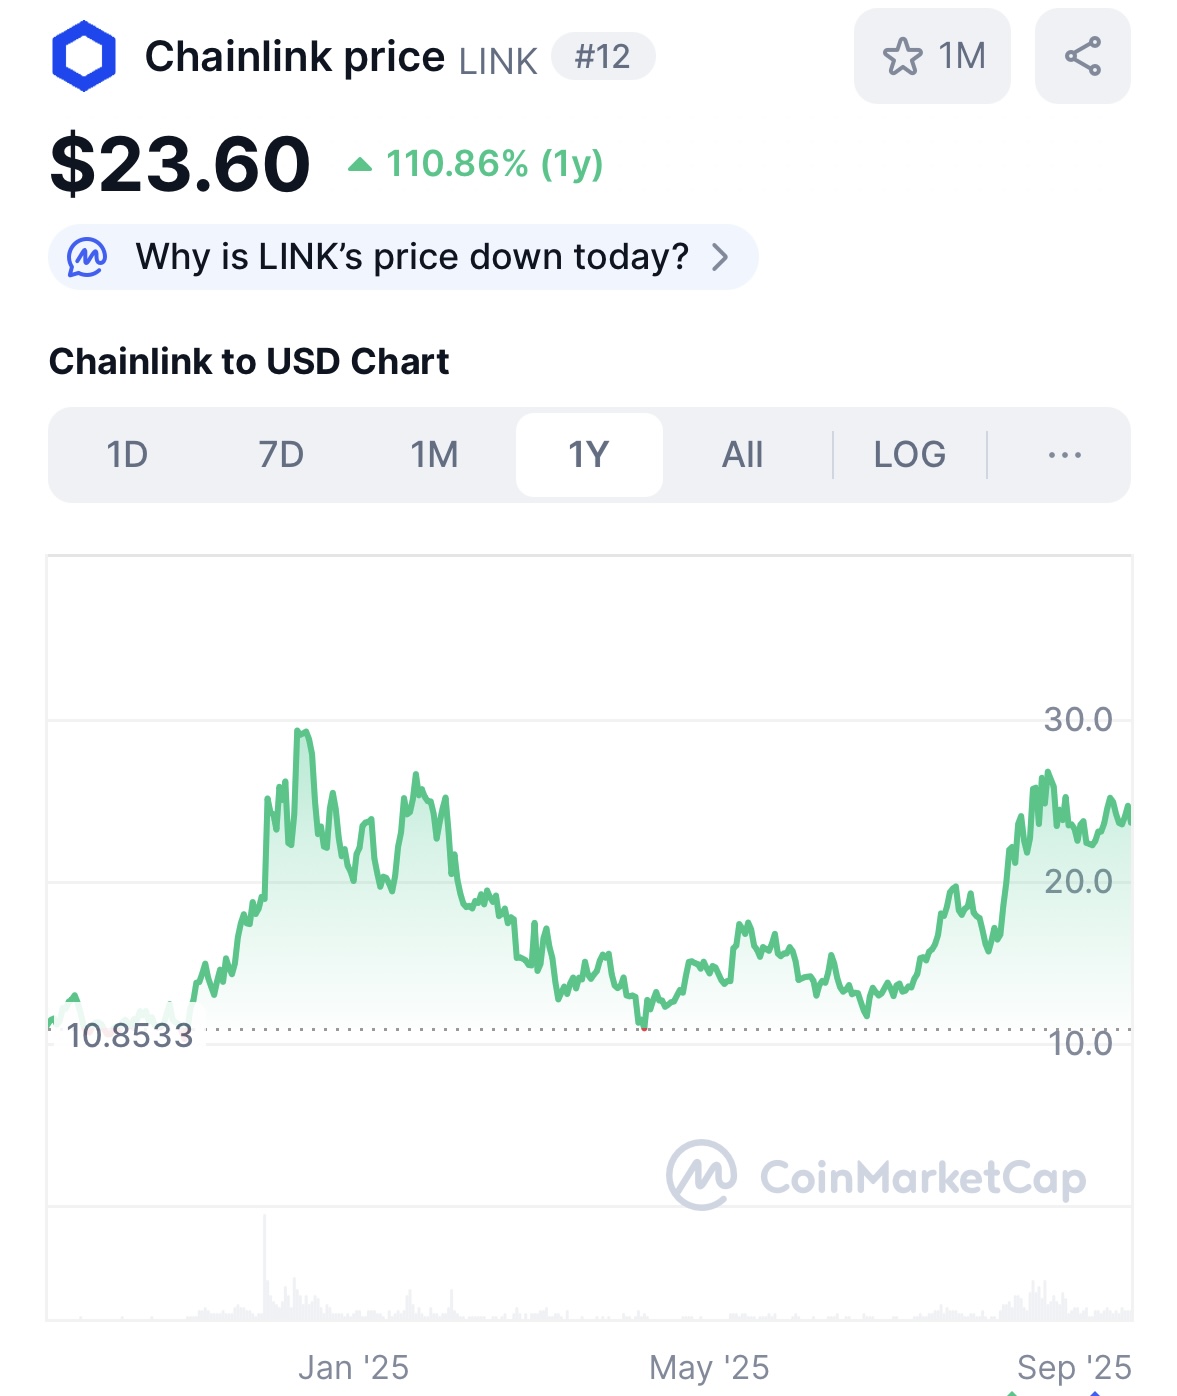Expand 'Why is LINK's price down today?' chevron
This screenshot has height=1396, width=1177.
(x=720, y=257)
